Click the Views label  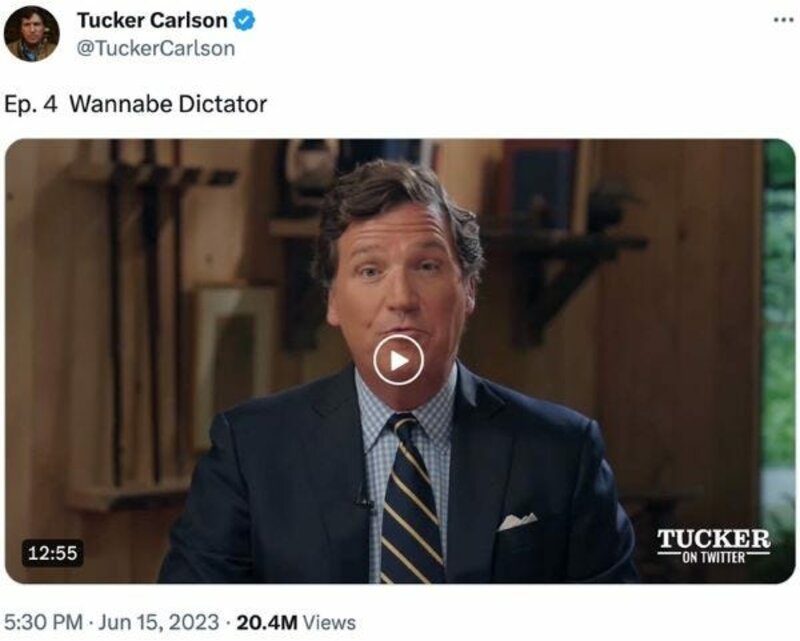[328, 622]
